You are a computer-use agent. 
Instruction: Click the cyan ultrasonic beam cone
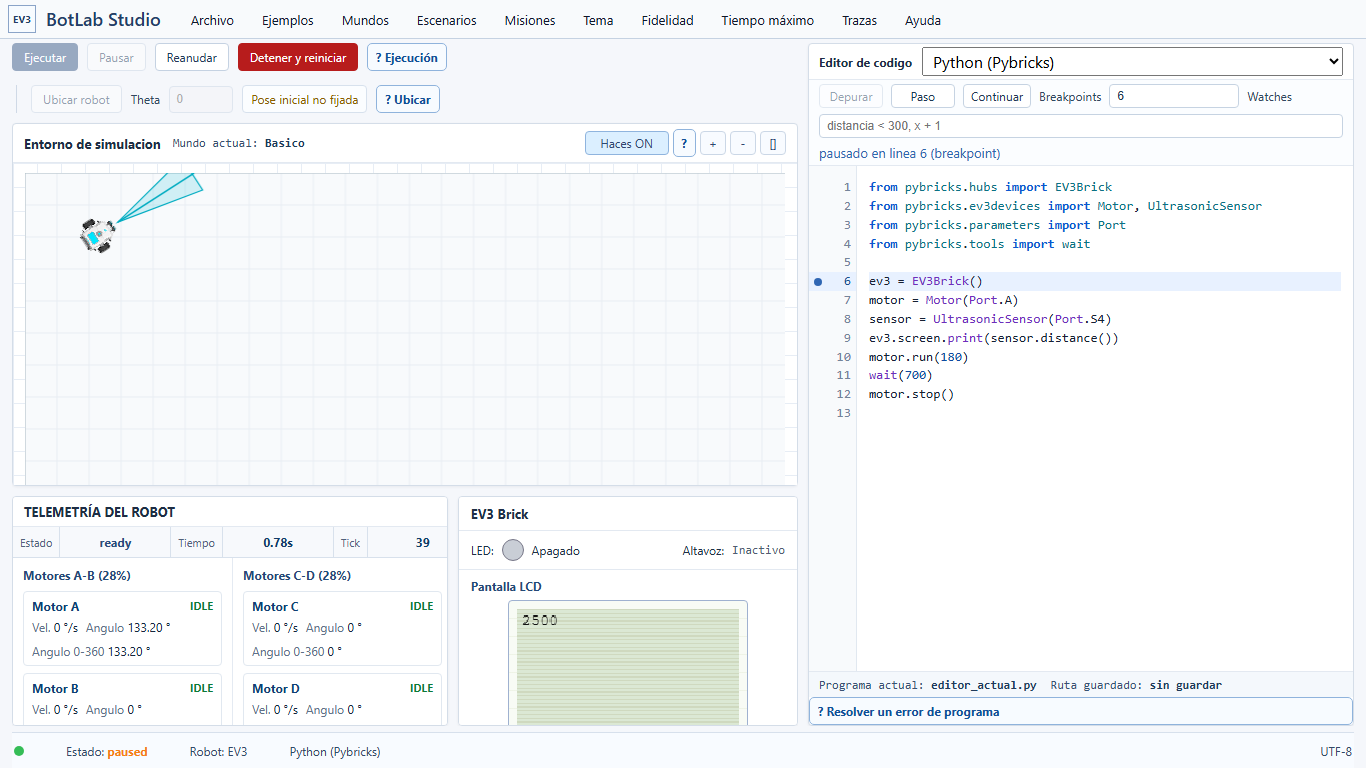tap(165, 196)
